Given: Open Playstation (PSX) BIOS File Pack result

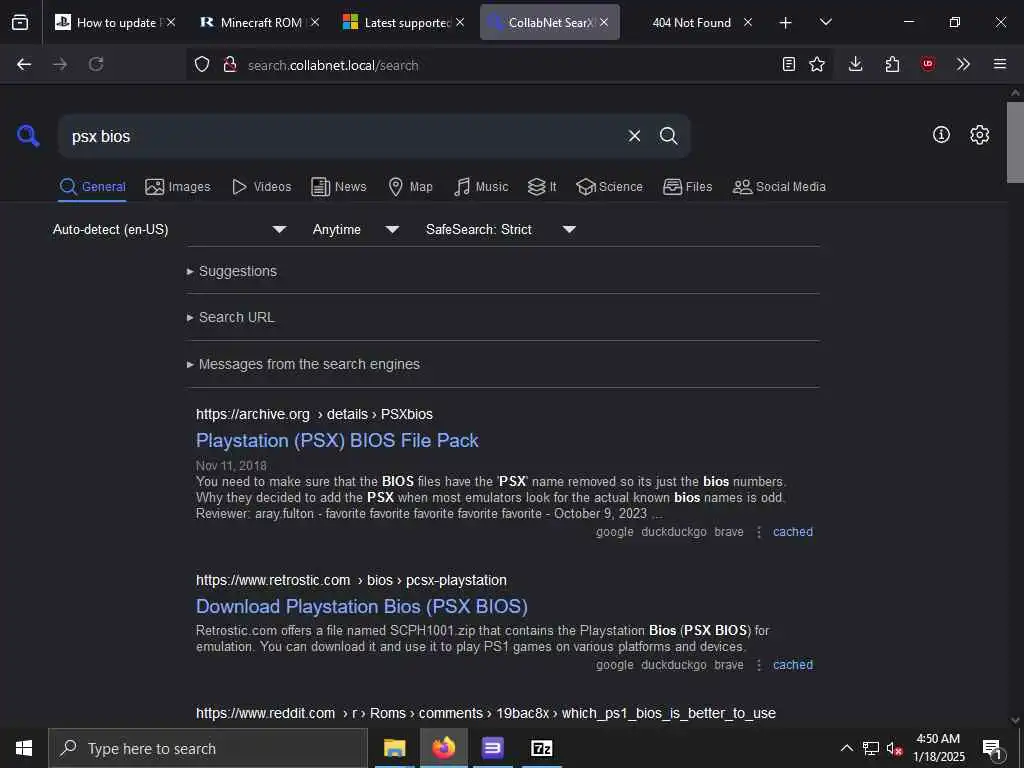Looking at the screenshot, I should pyautogui.click(x=337, y=440).
